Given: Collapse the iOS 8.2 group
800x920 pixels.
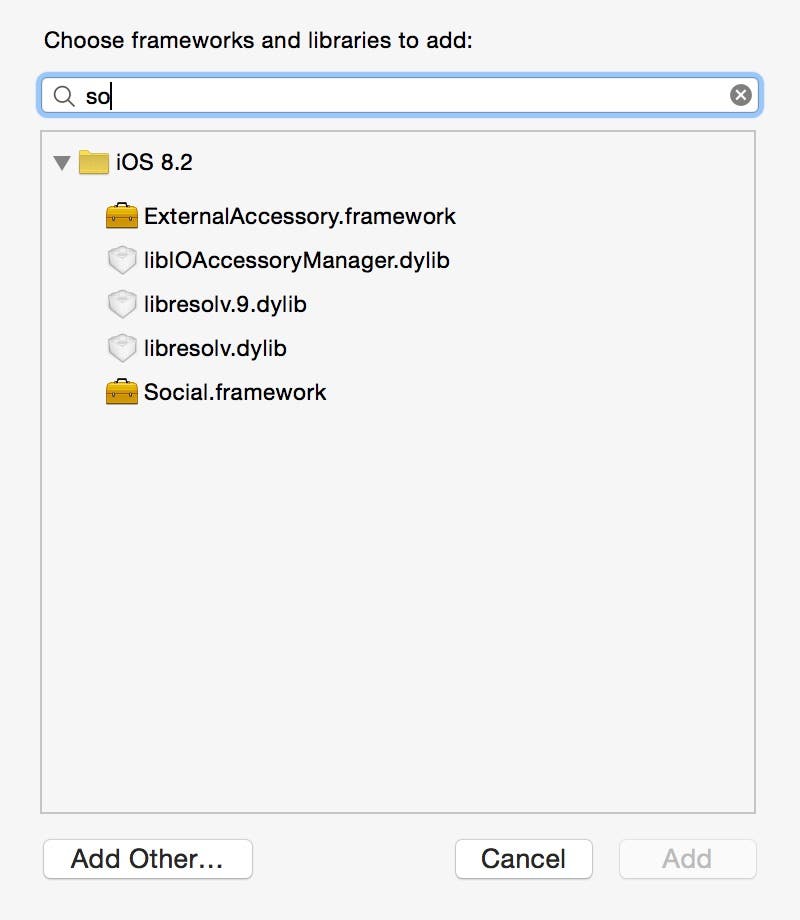Looking at the screenshot, I should coord(62,163).
